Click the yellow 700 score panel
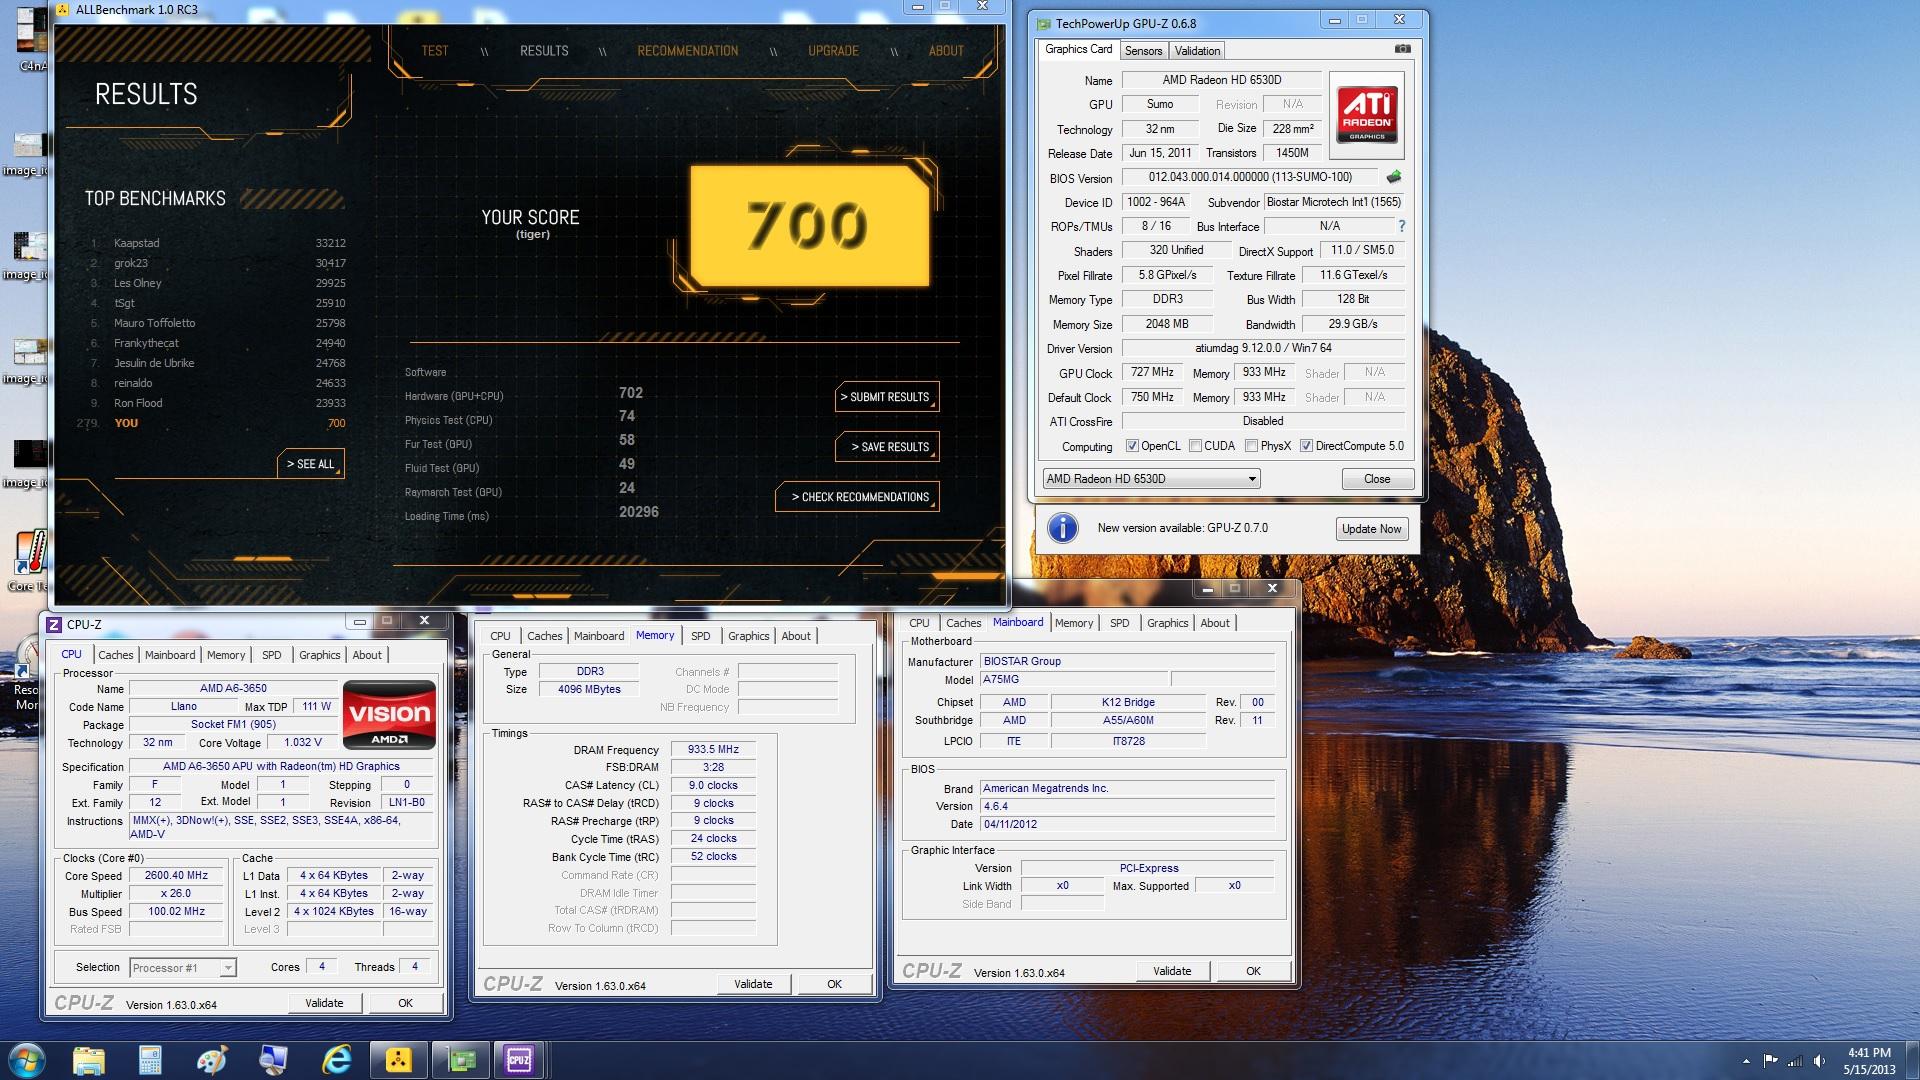 pos(809,226)
